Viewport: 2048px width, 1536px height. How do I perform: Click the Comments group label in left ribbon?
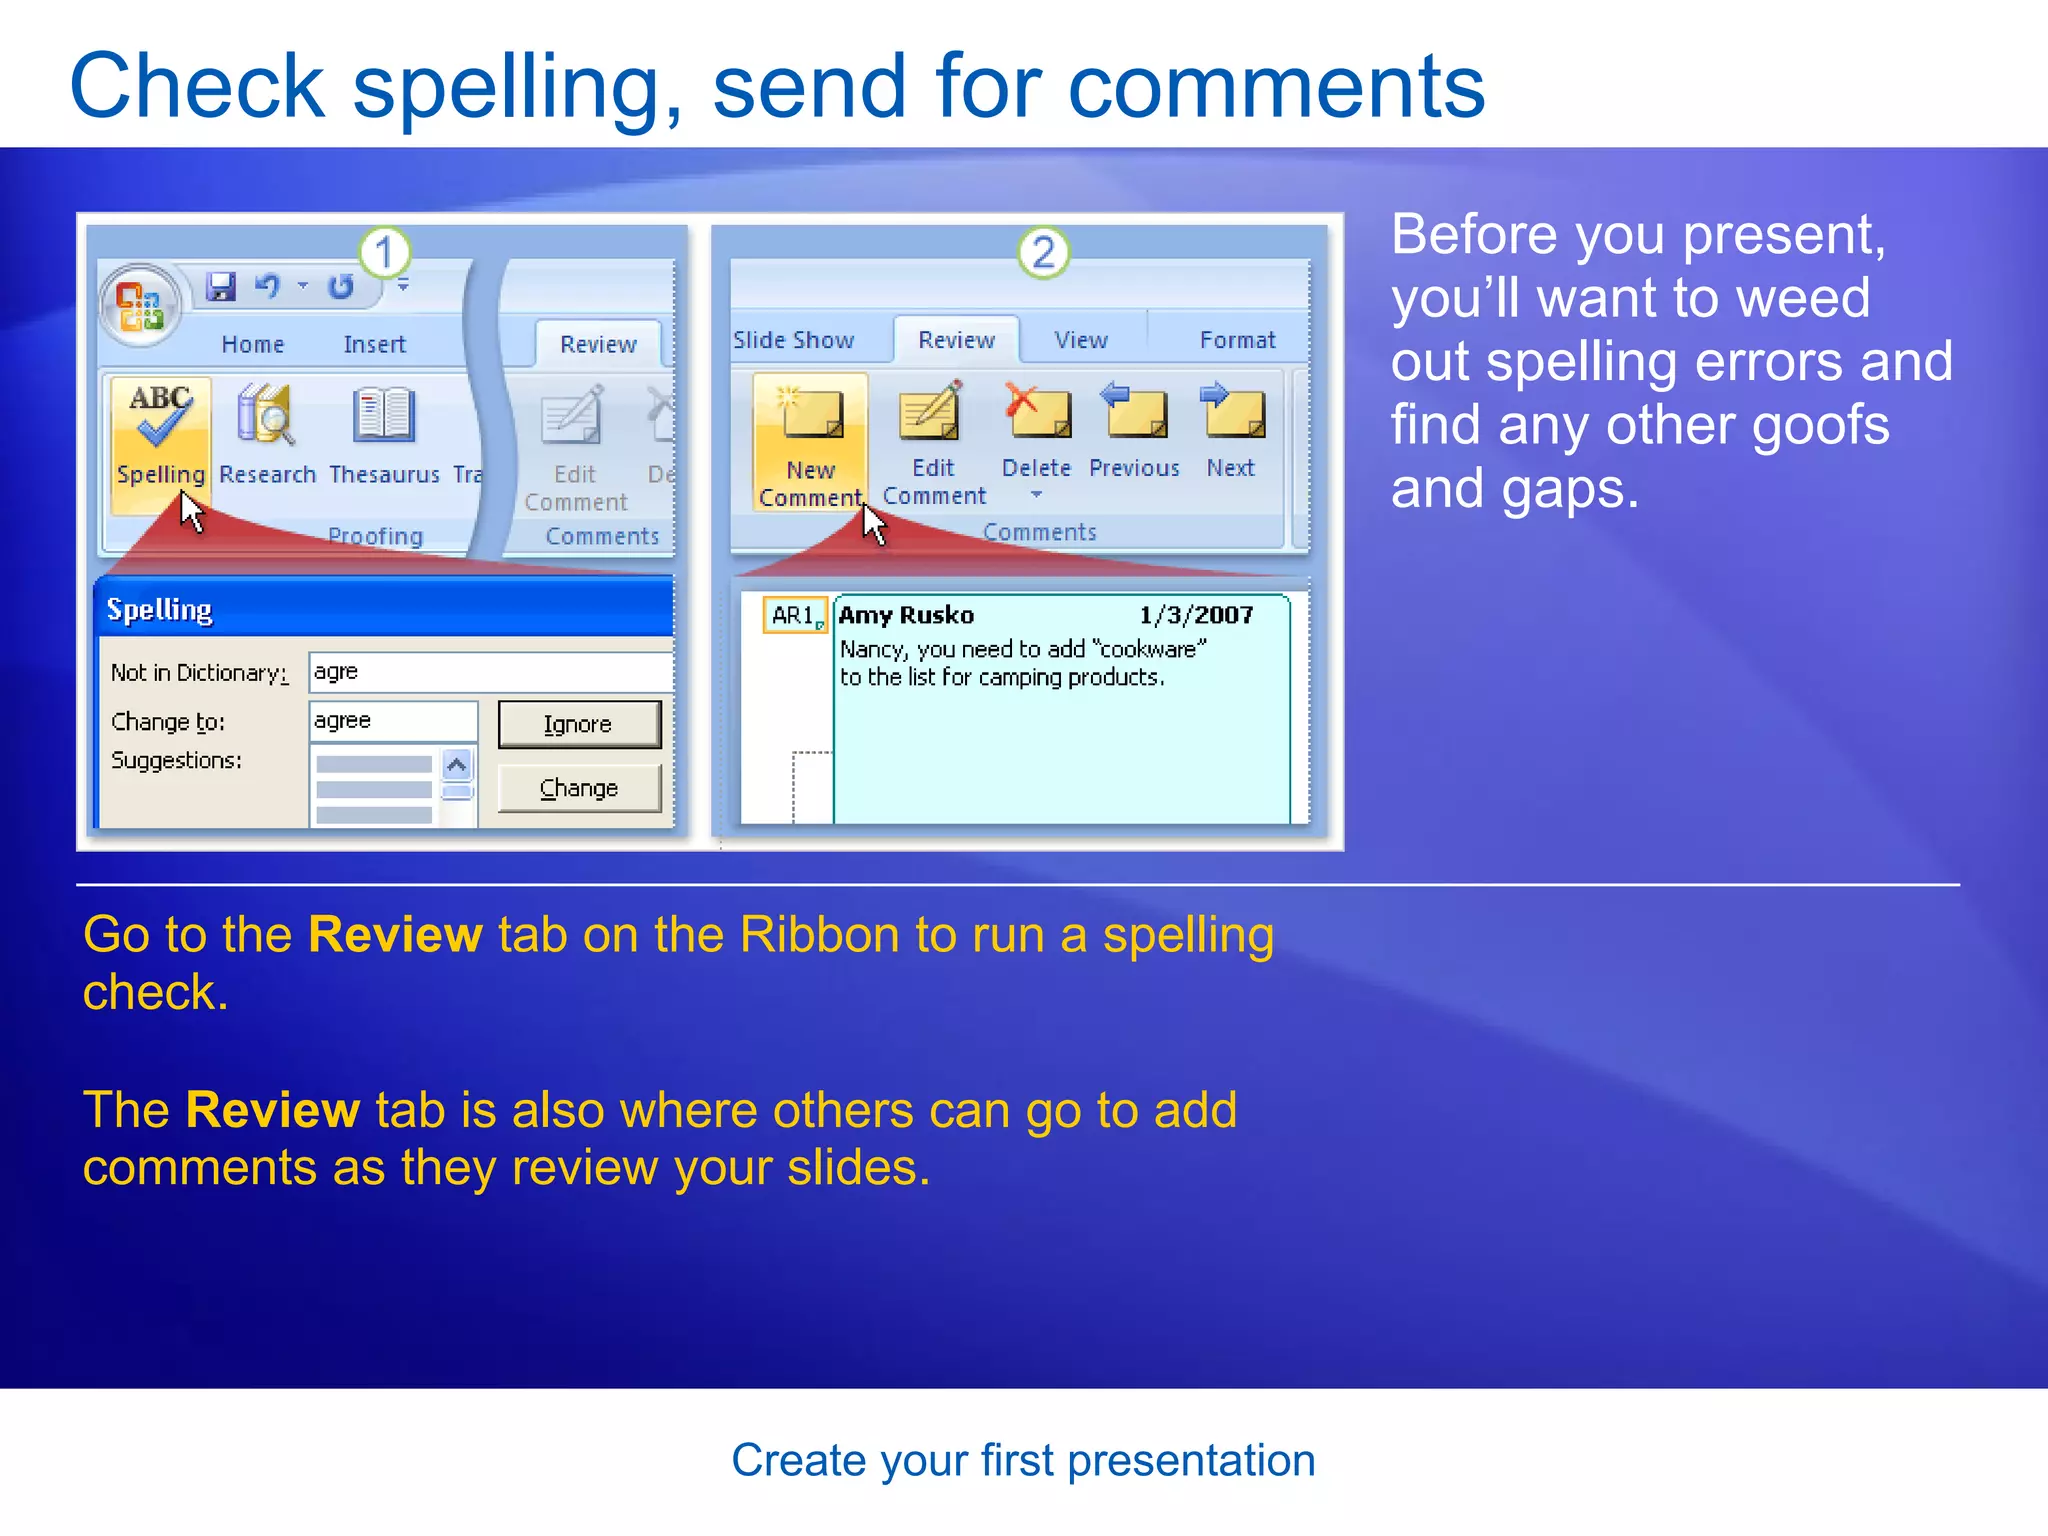pos(602,536)
